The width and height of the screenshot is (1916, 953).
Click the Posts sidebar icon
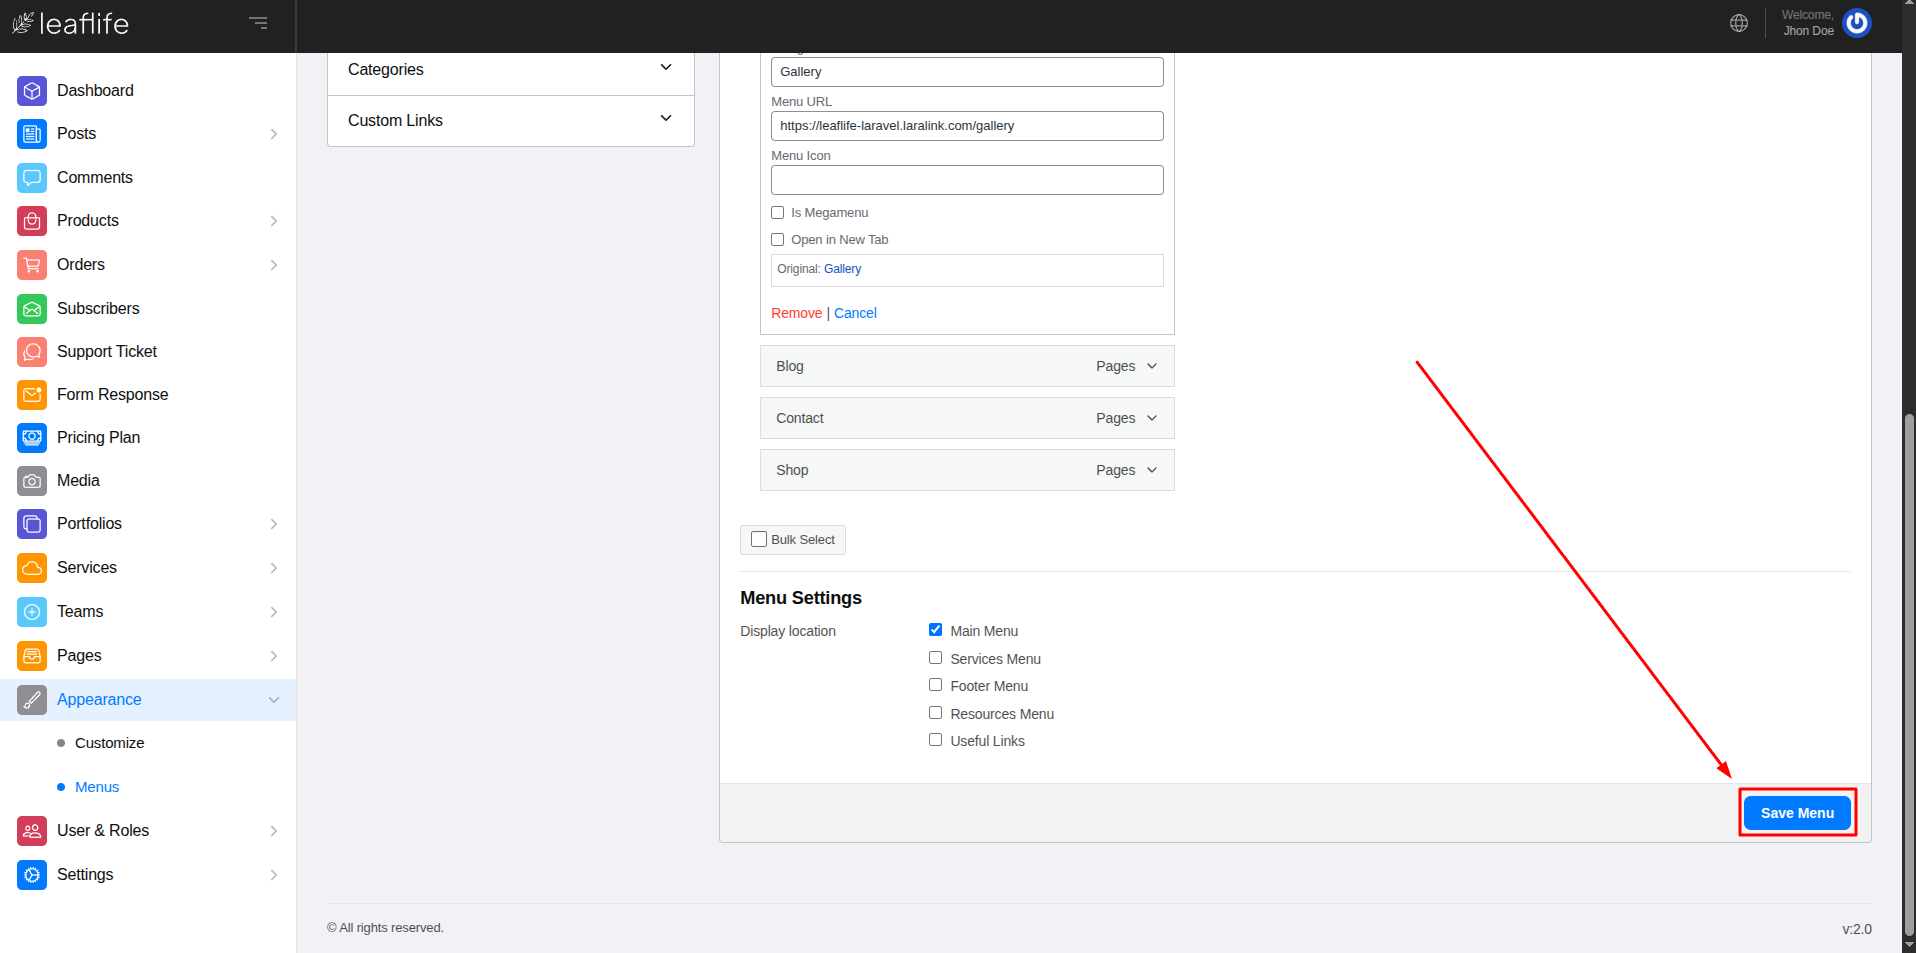[32, 134]
